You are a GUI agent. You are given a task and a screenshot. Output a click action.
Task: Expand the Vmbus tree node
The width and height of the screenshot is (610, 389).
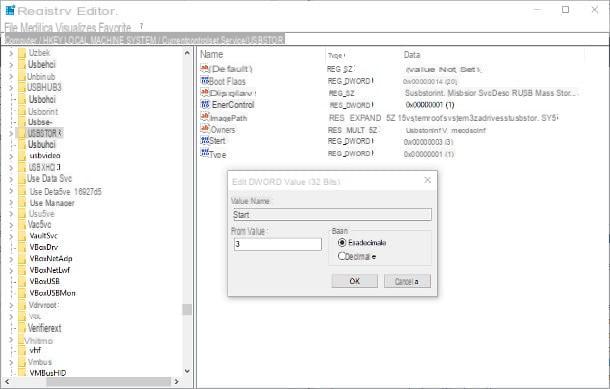[x=11, y=363]
